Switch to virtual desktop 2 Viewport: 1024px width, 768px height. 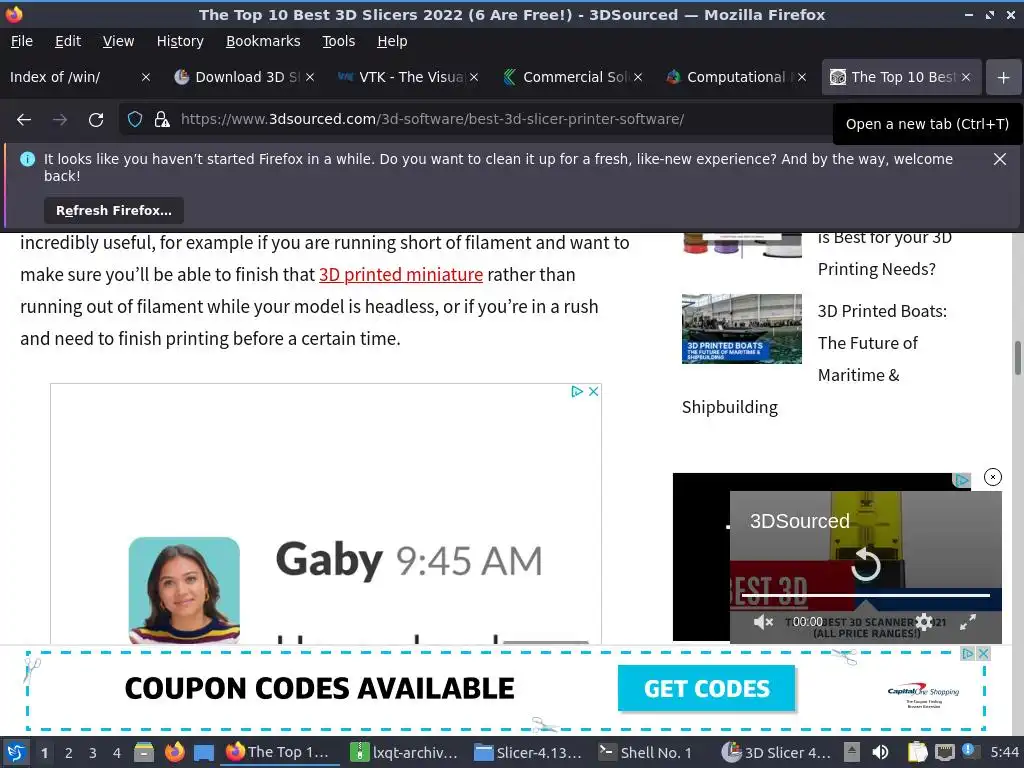tap(69, 753)
